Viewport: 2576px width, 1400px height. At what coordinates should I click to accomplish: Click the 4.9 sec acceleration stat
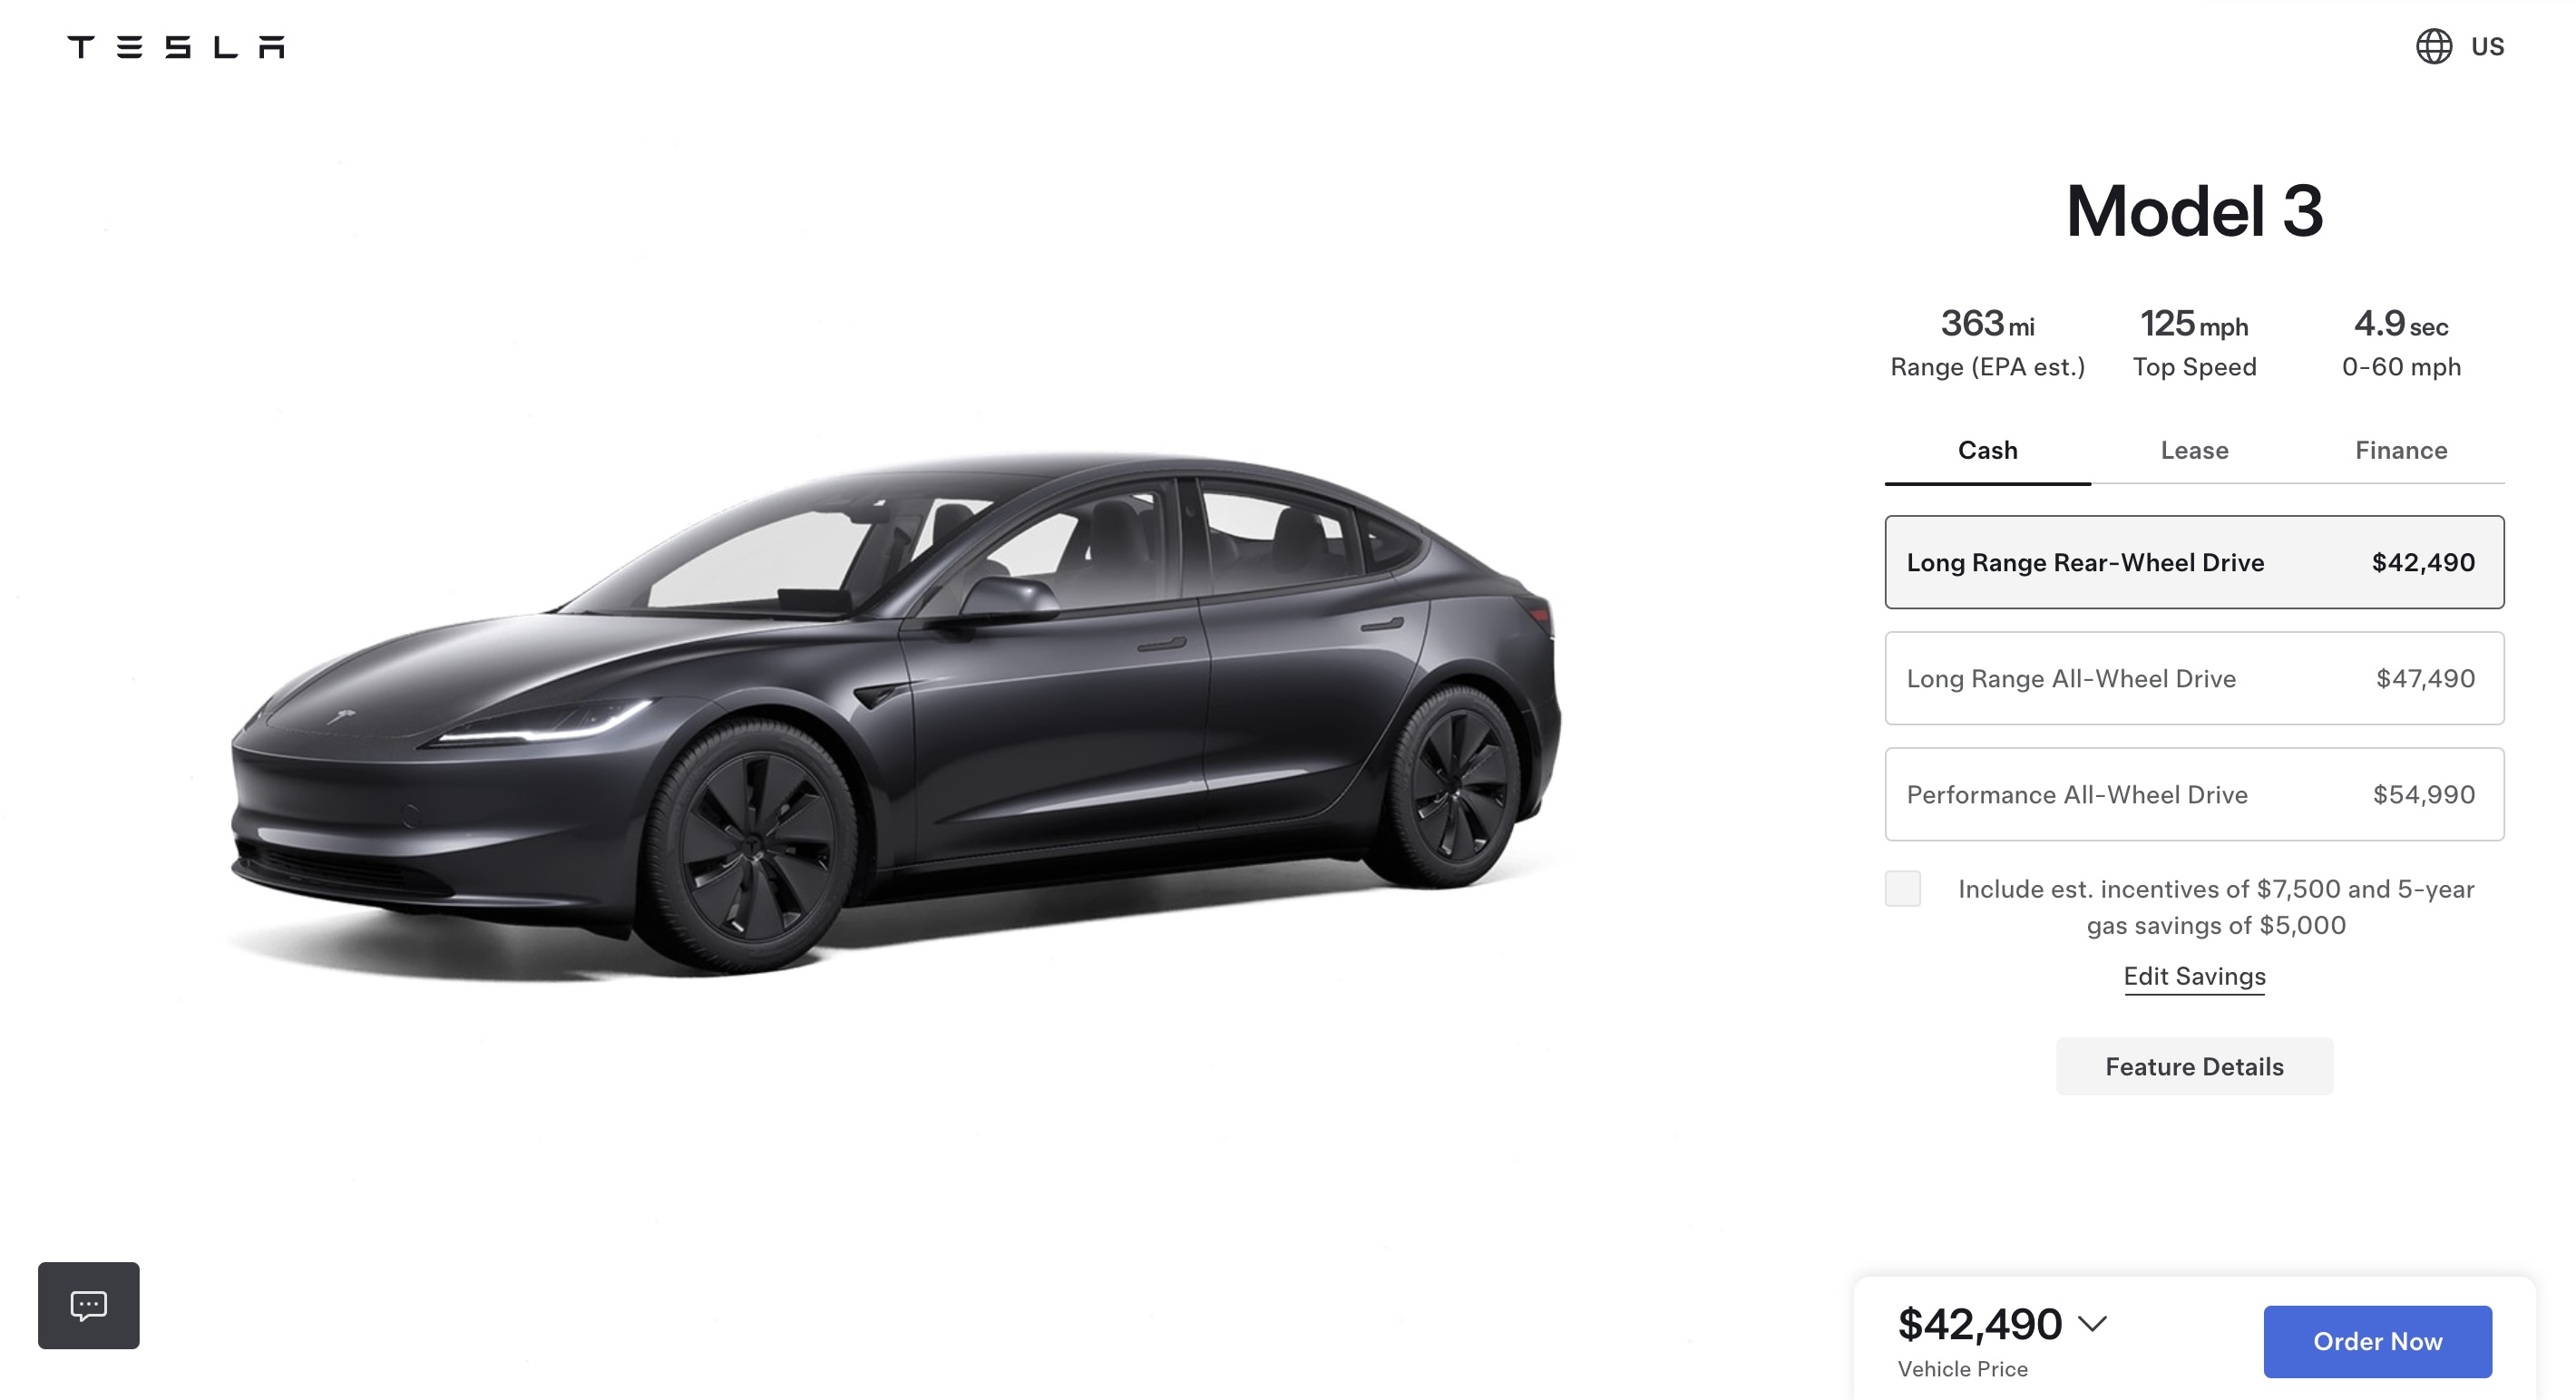pos(2401,343)
